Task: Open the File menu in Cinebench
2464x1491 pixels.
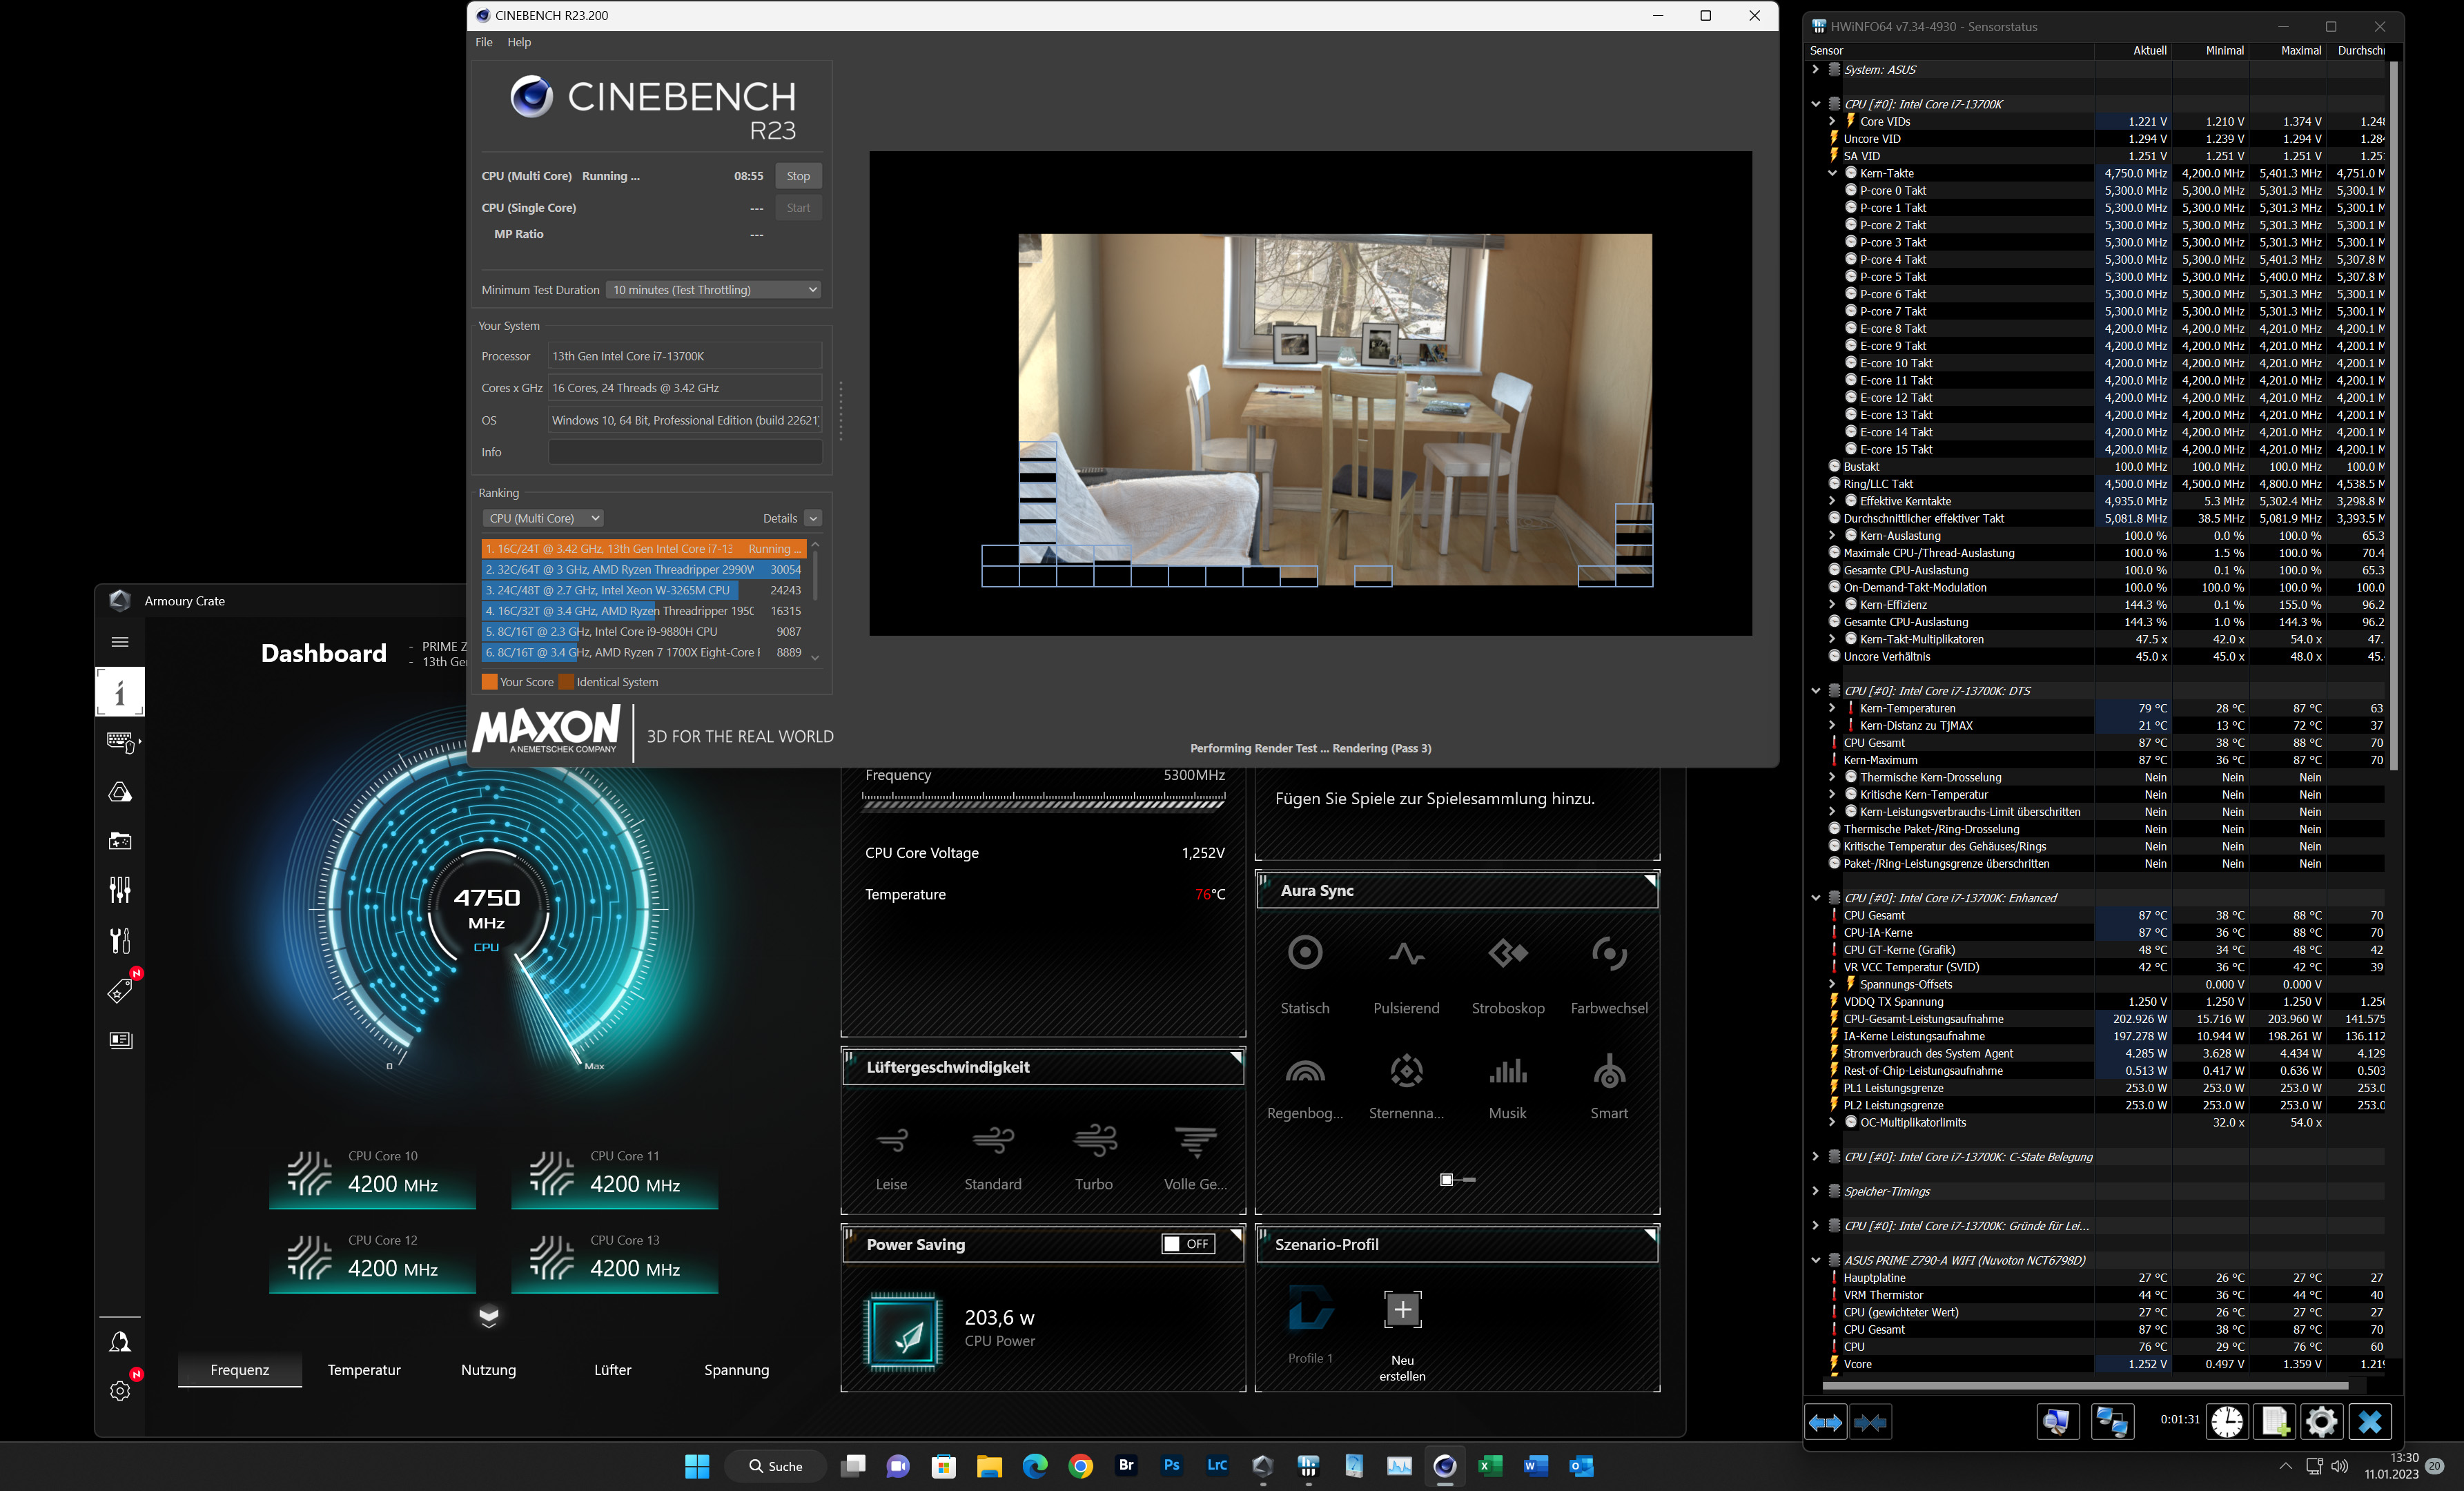Action: [x=484, y=42]
